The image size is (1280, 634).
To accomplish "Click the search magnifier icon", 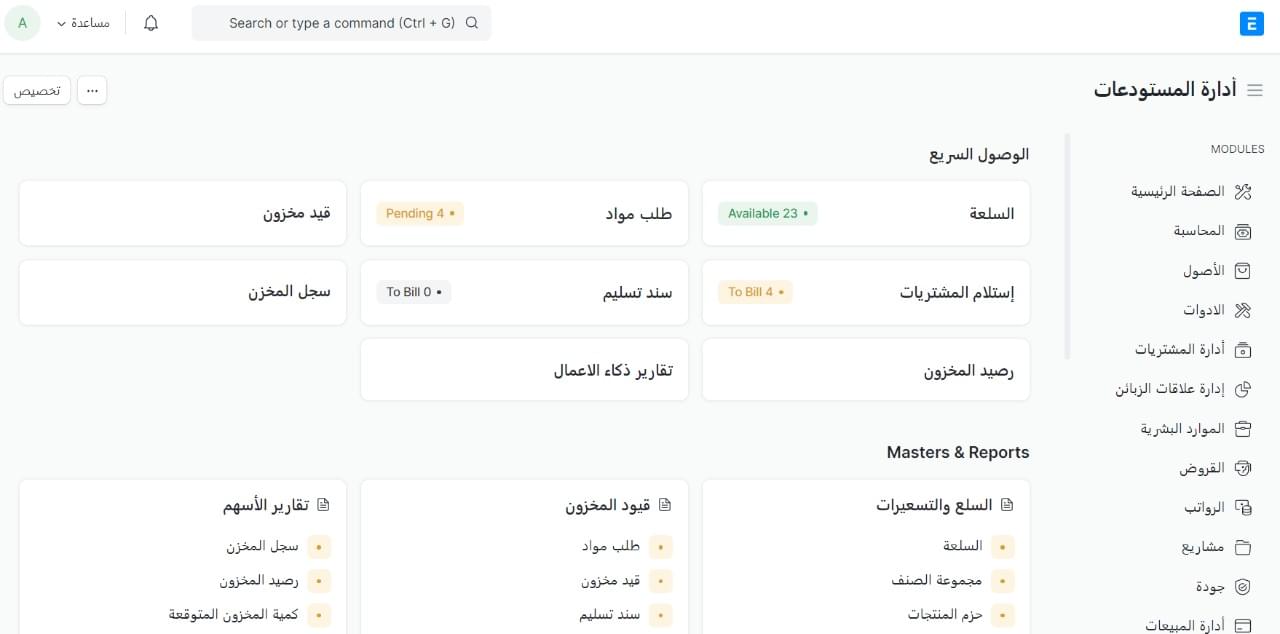I will [x=473, y=23].
